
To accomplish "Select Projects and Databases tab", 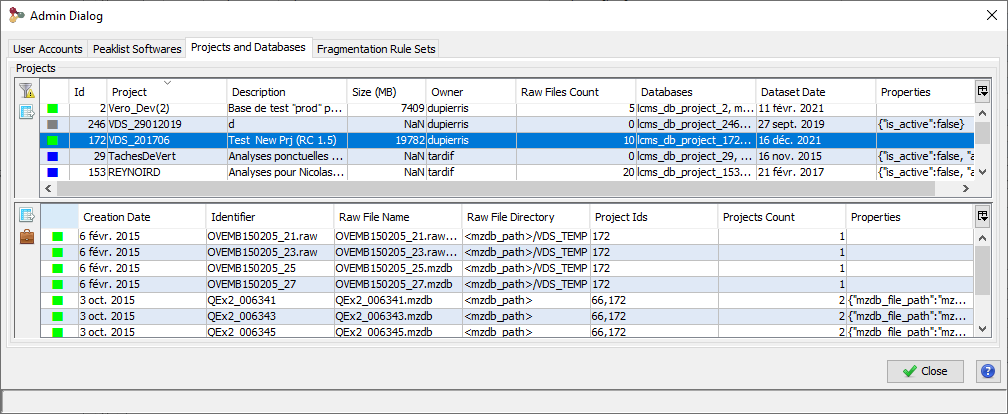I will click(249, 48).
